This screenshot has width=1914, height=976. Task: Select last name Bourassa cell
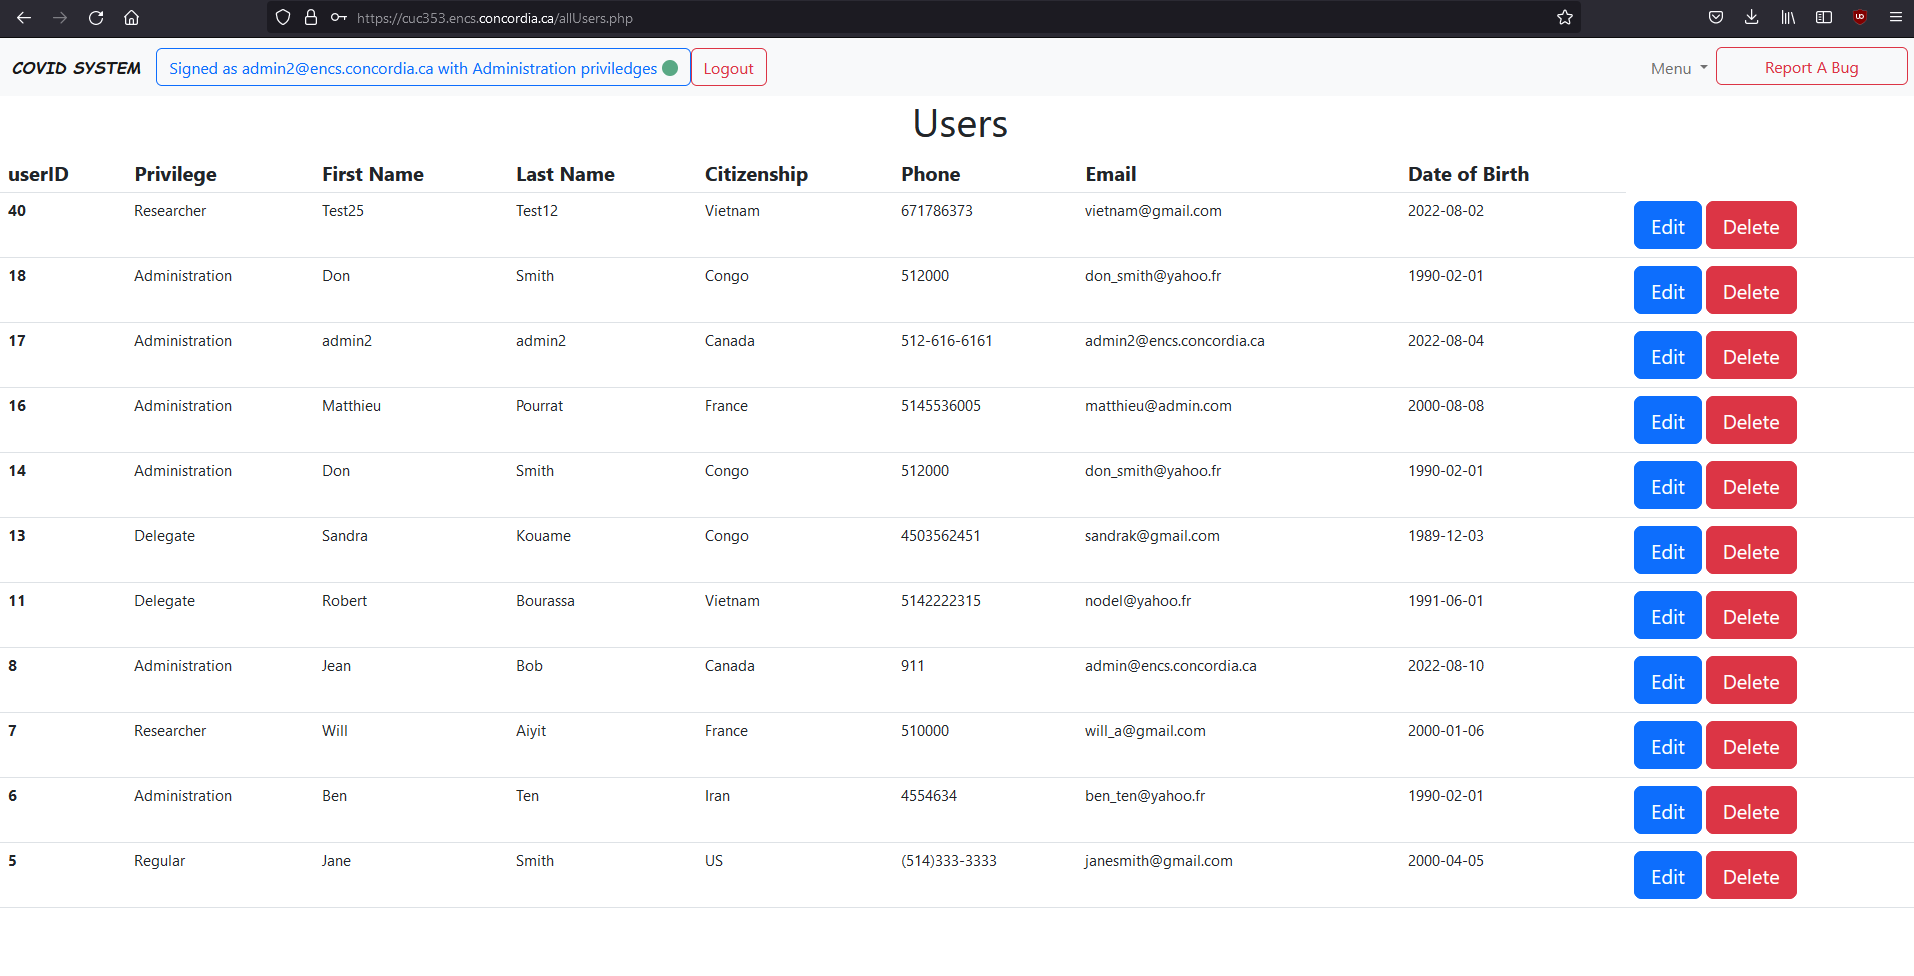pyautogui.click(x=545, y=601)
